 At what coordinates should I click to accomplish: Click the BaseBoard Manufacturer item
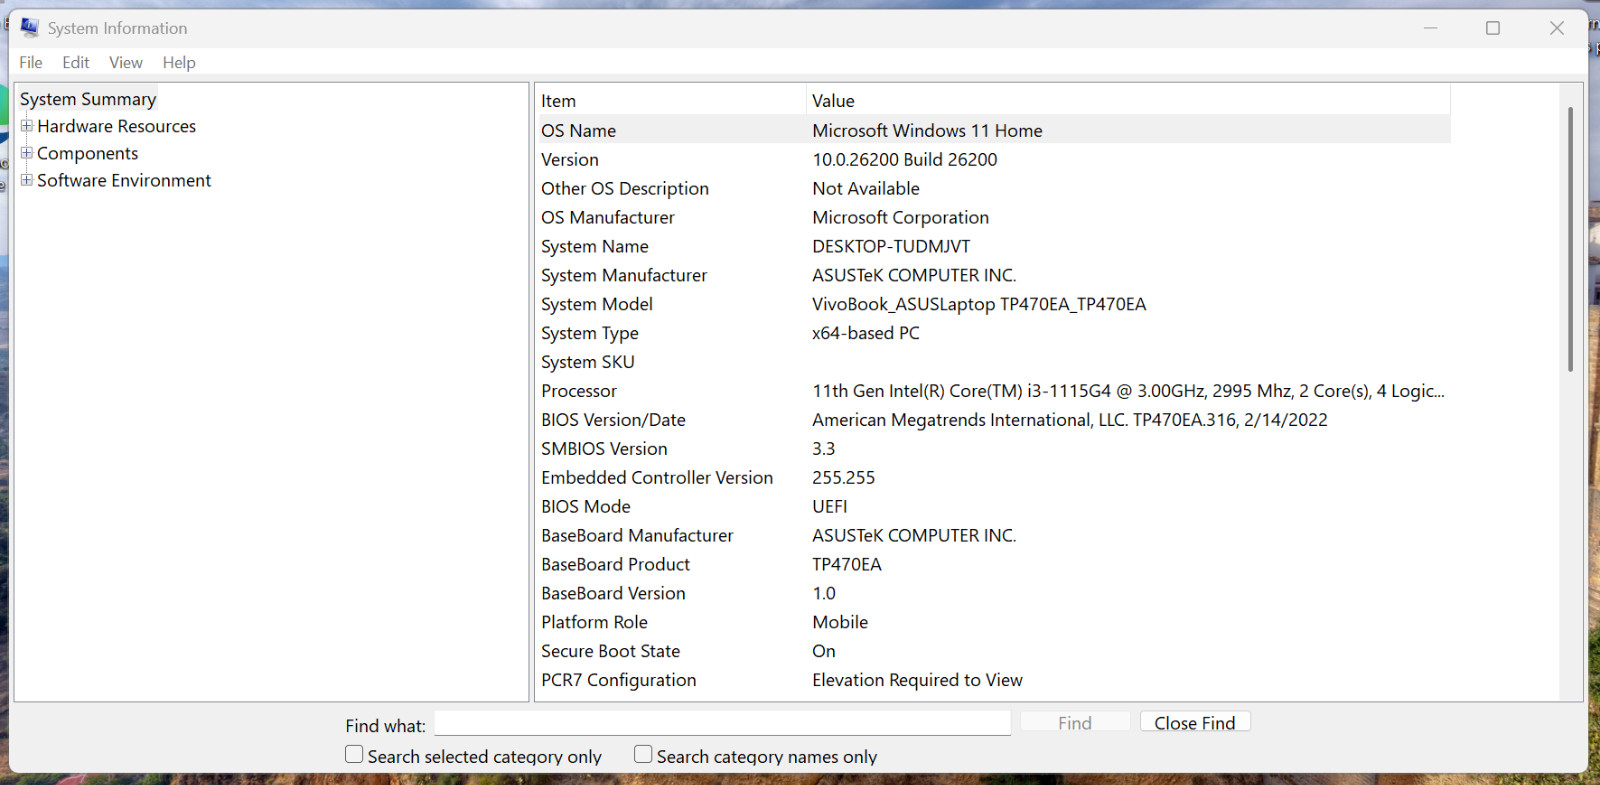pyautogui.click(x=637, y=536)
